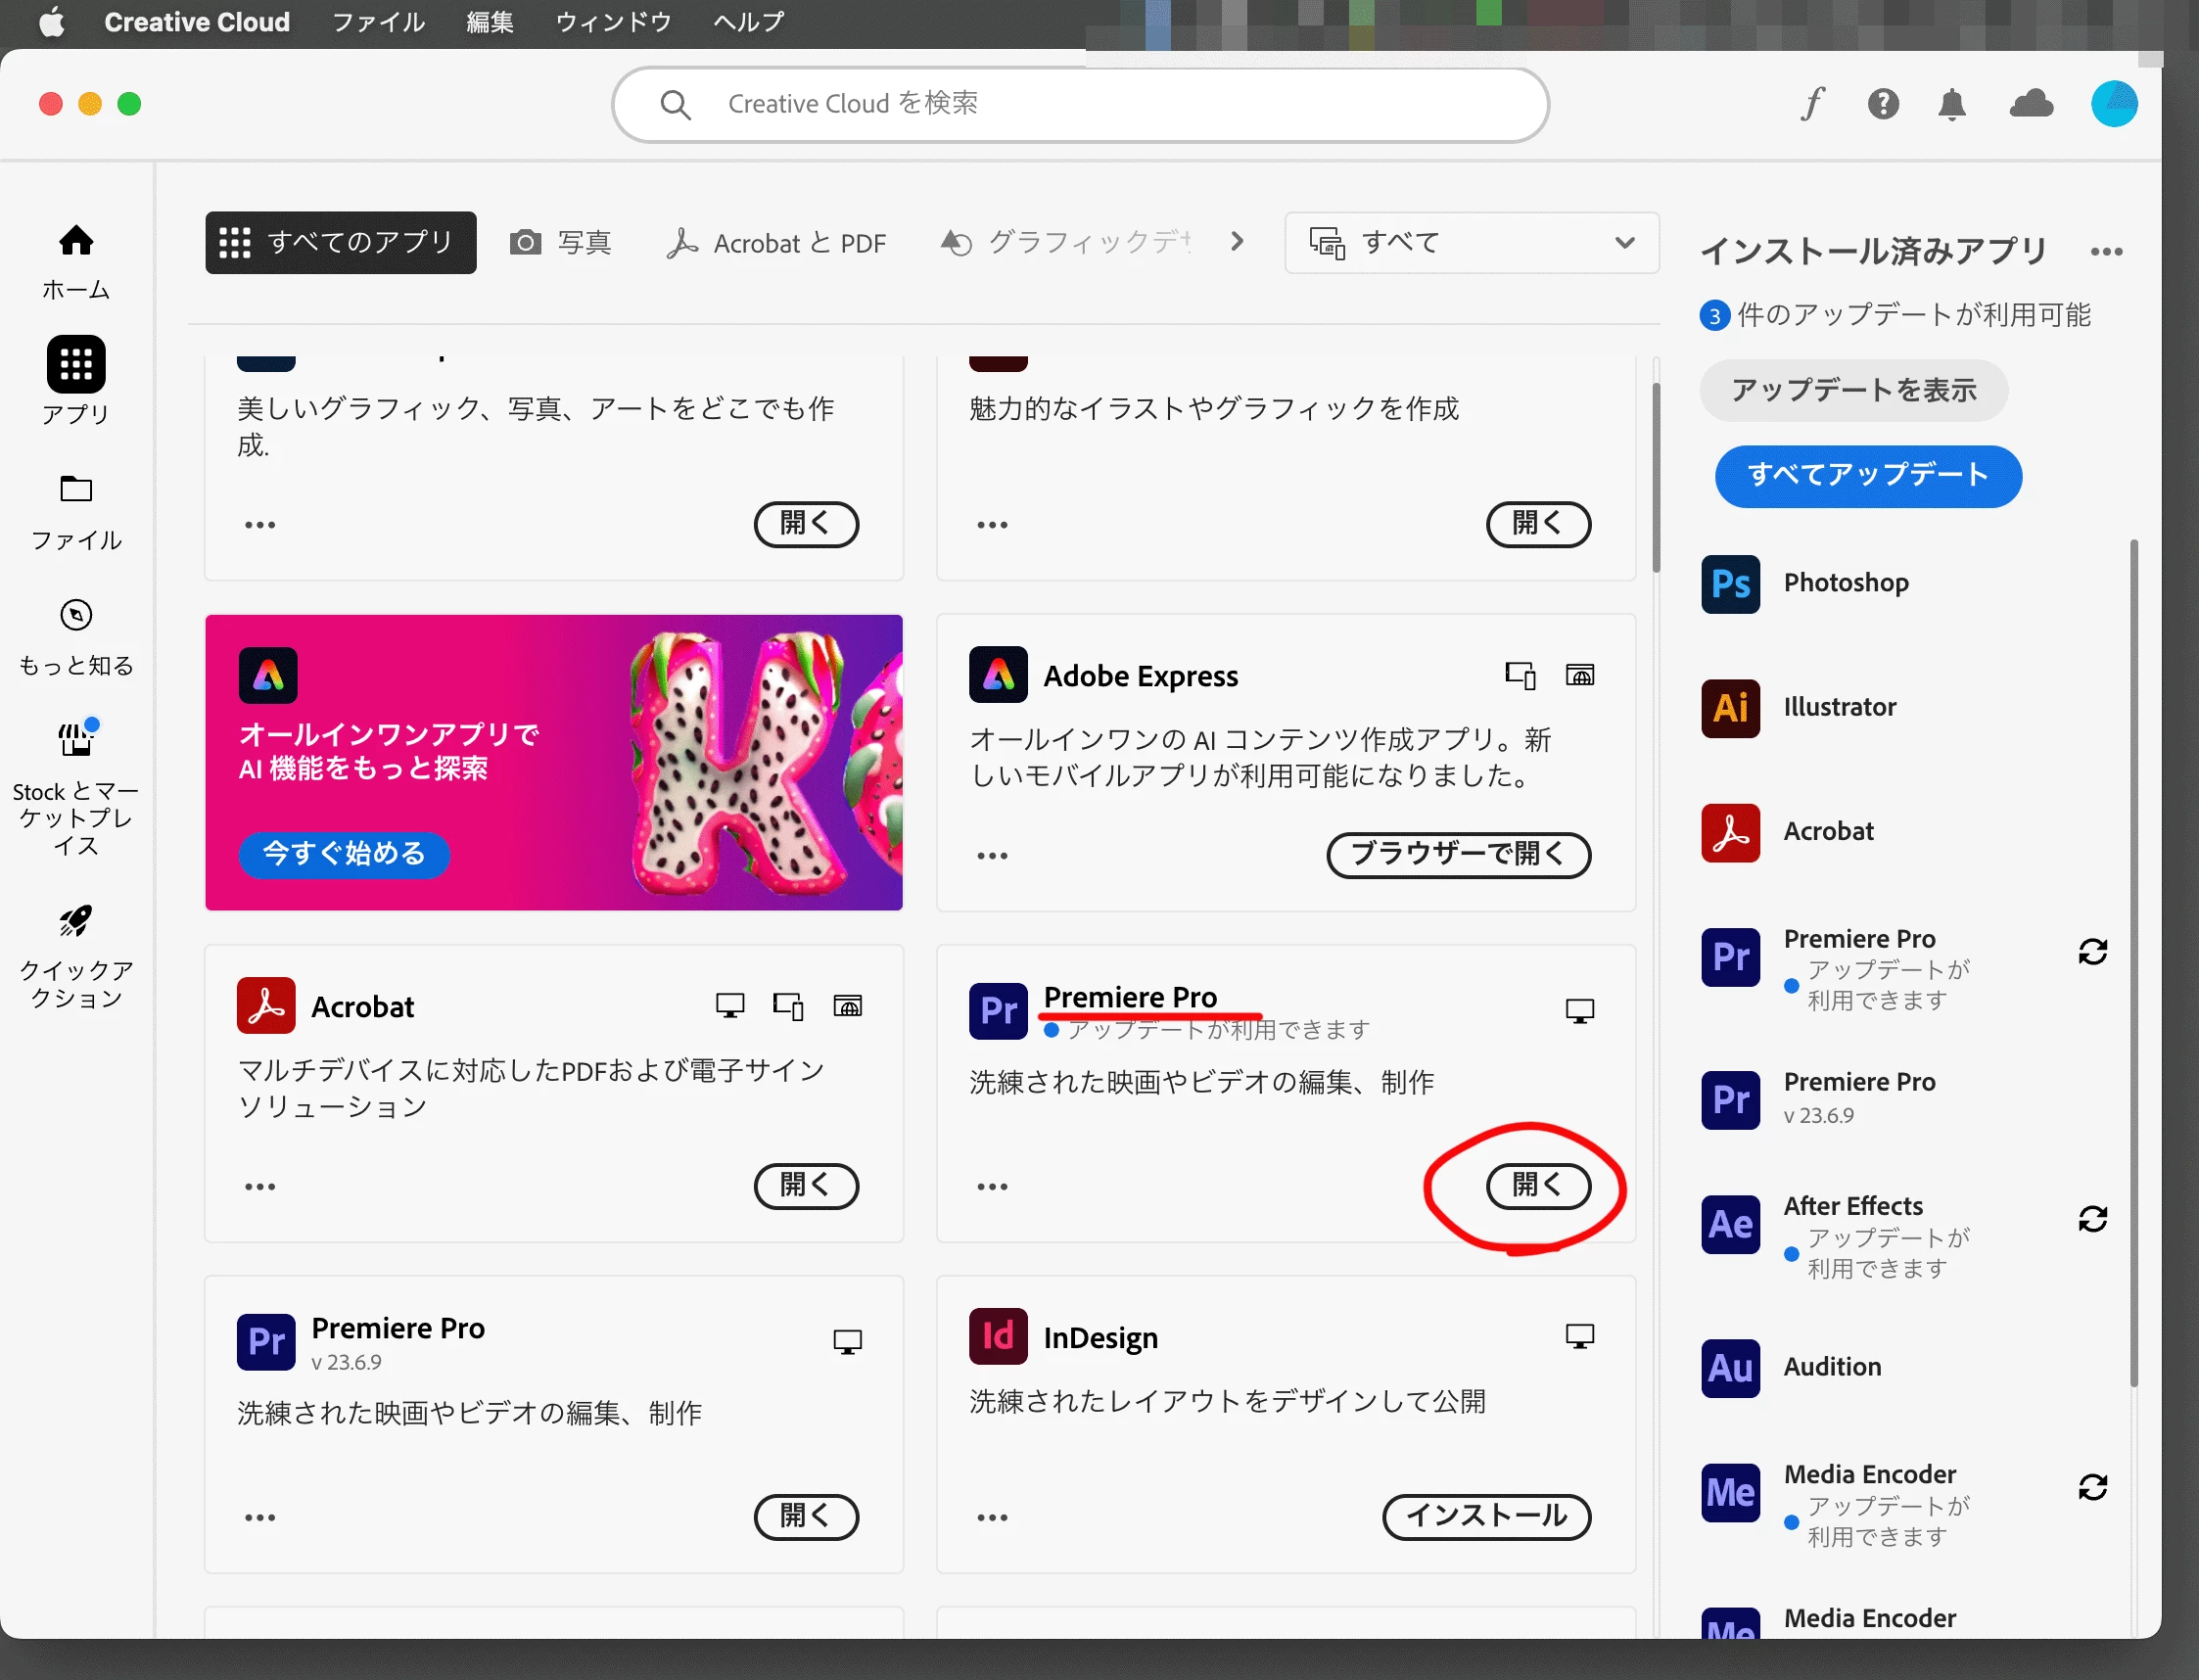Click update refresh icon for Media Encoder

tap(2092, 1487)
